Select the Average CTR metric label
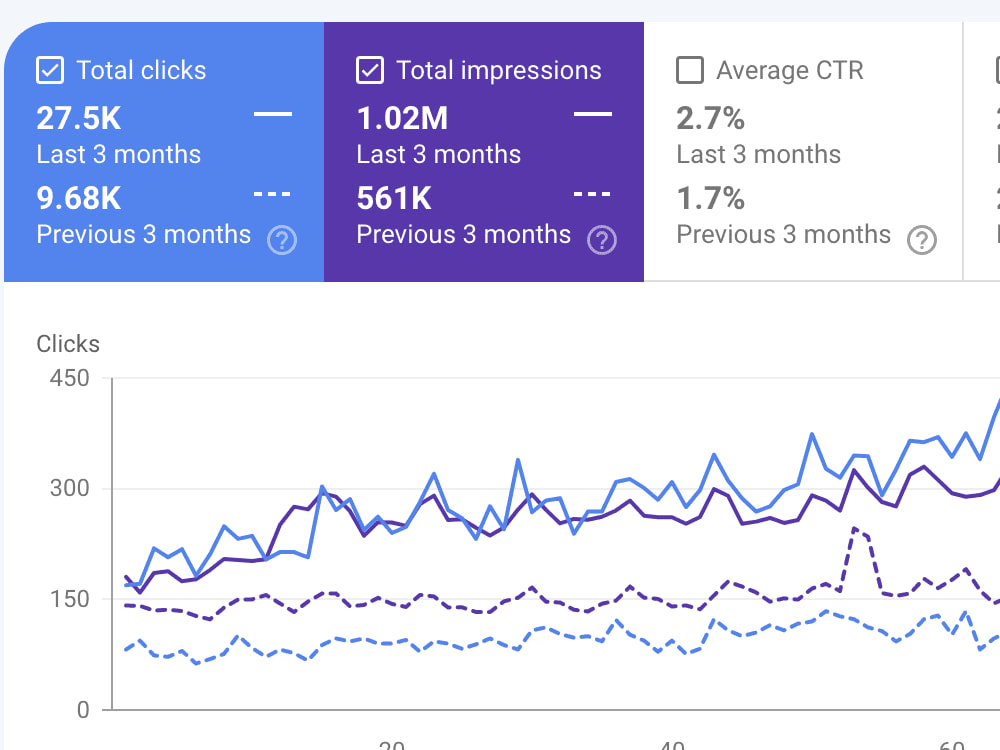 pyautogui.click(x=790, y=70)
